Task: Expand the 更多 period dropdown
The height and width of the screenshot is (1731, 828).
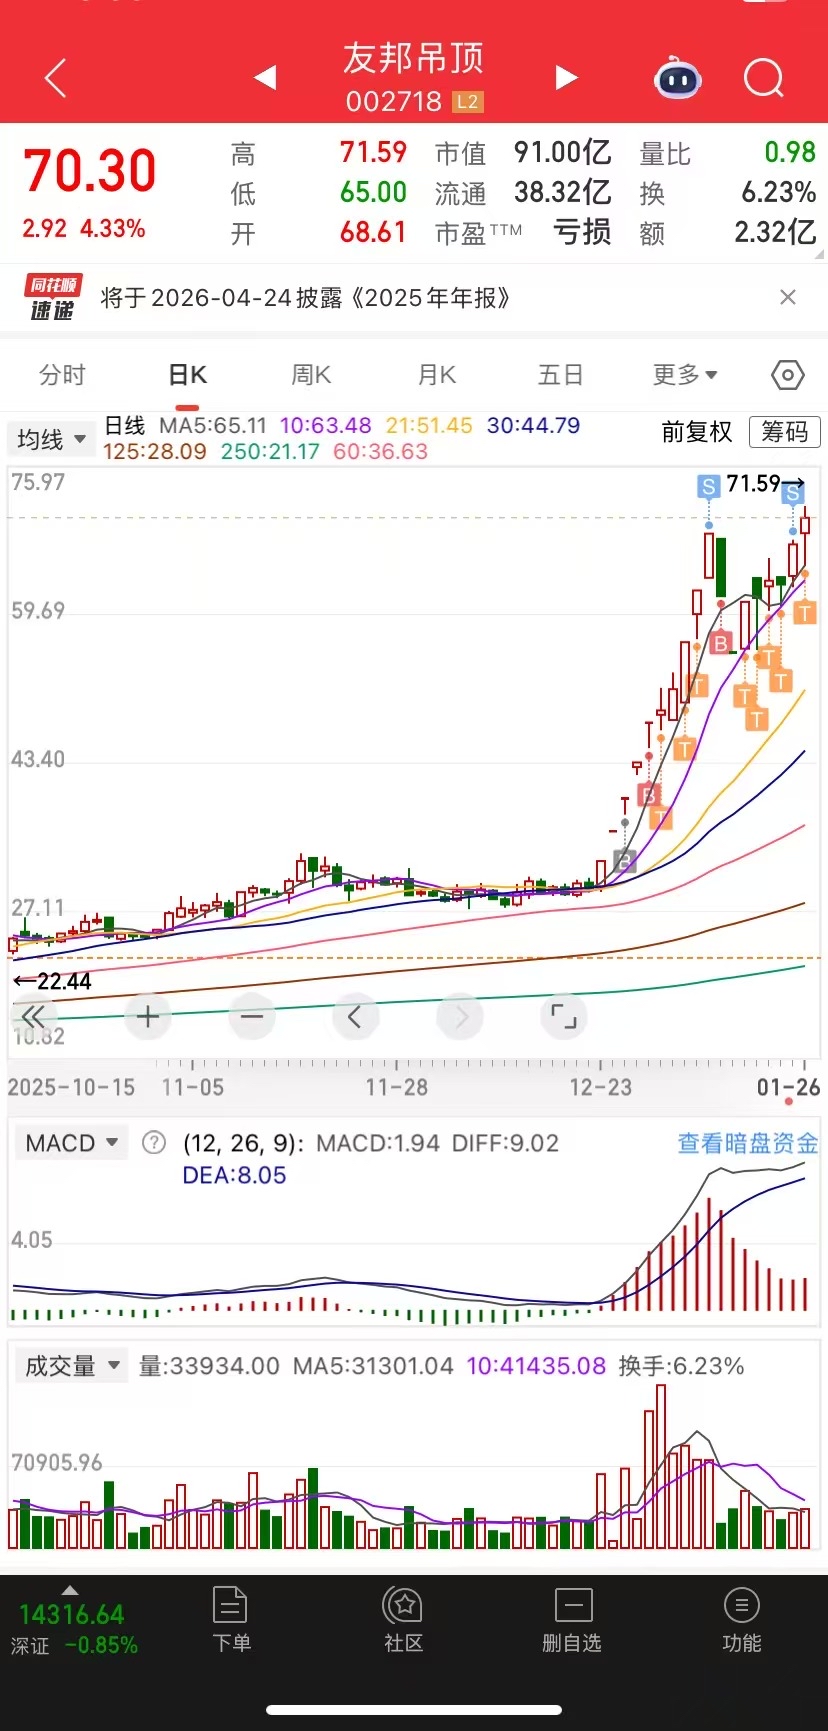Action: point(685,375)
